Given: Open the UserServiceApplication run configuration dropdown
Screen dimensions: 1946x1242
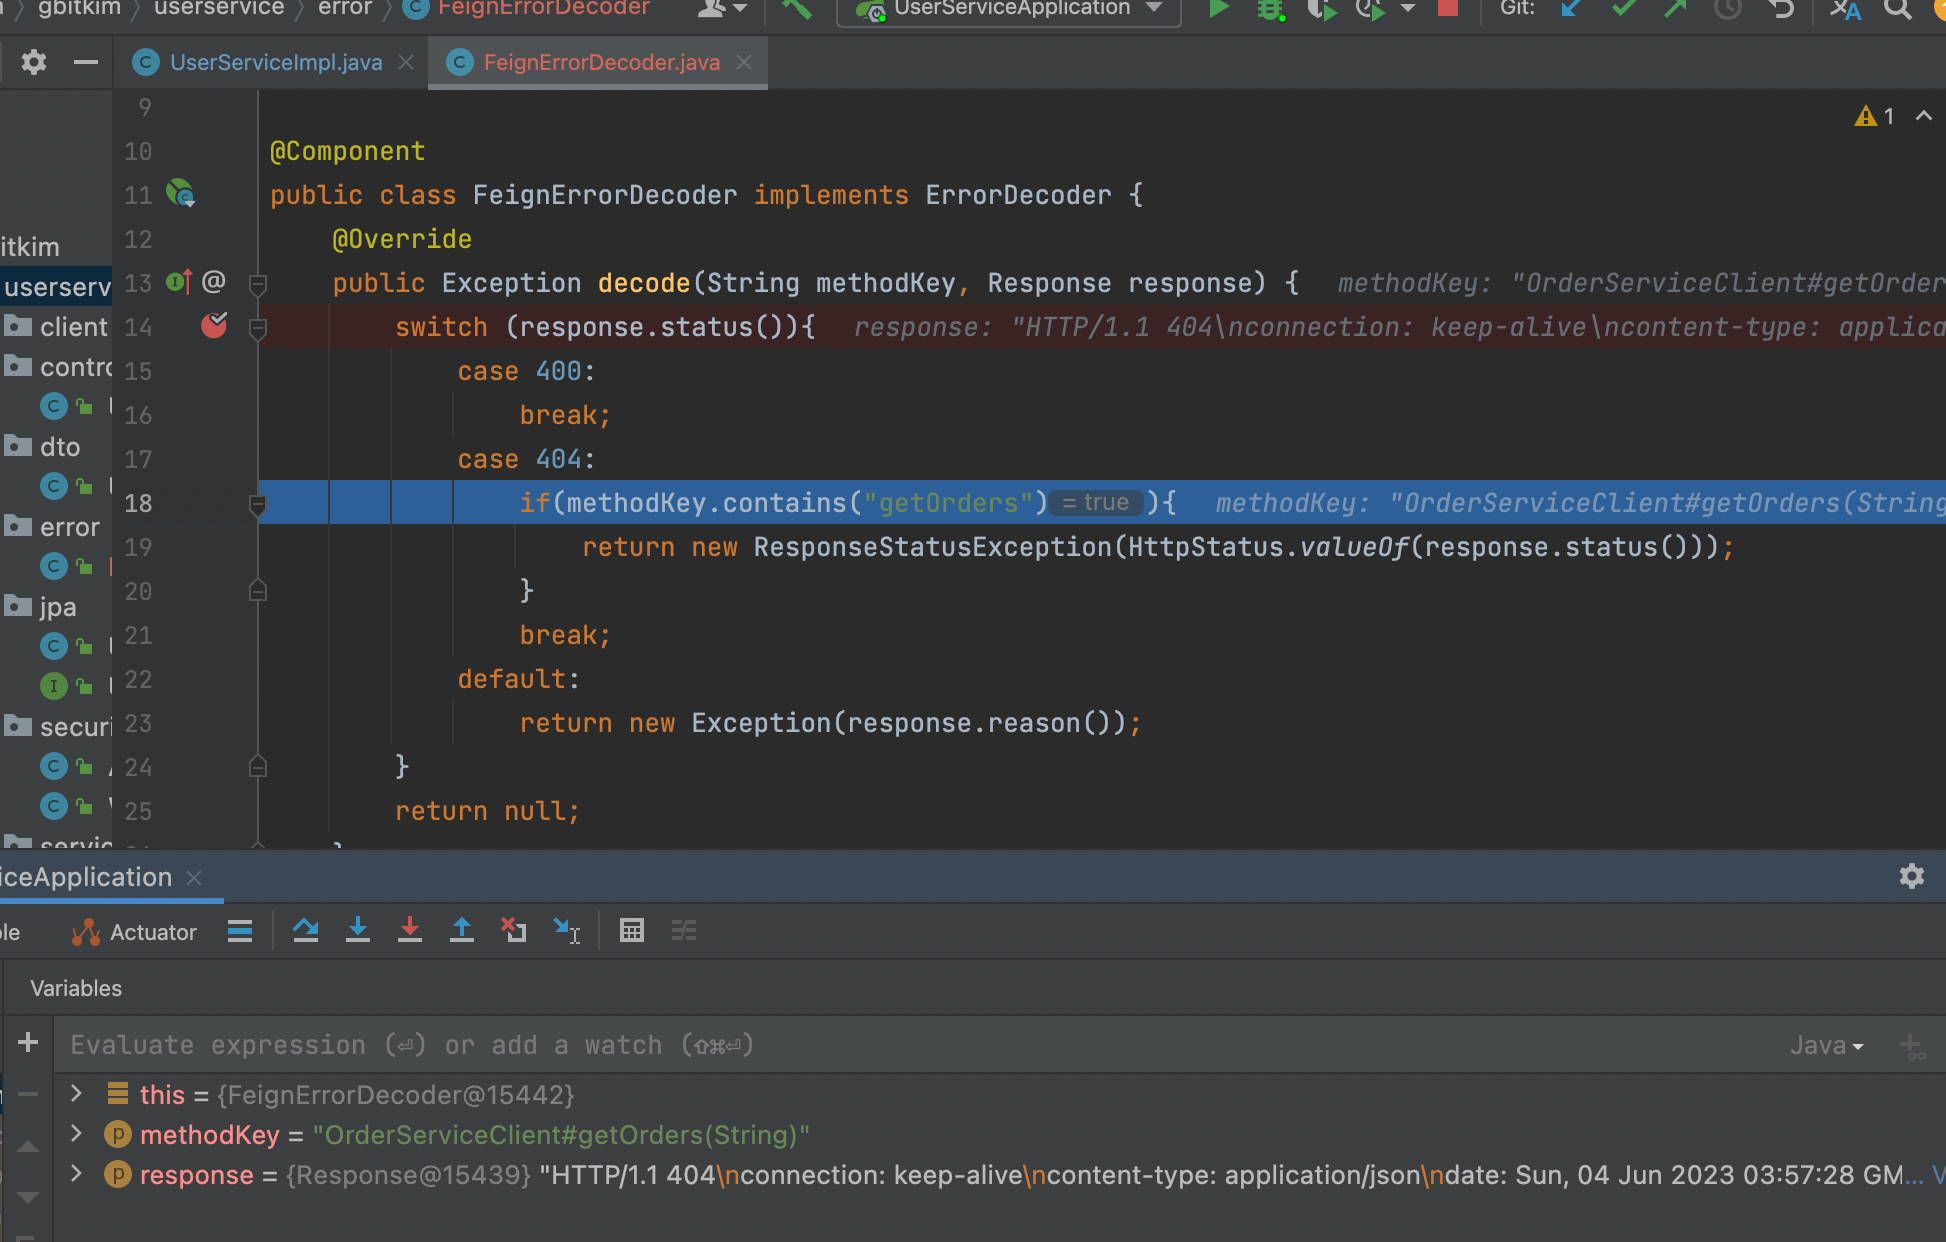Looking at the screenshot, I should click(1010, 9).
